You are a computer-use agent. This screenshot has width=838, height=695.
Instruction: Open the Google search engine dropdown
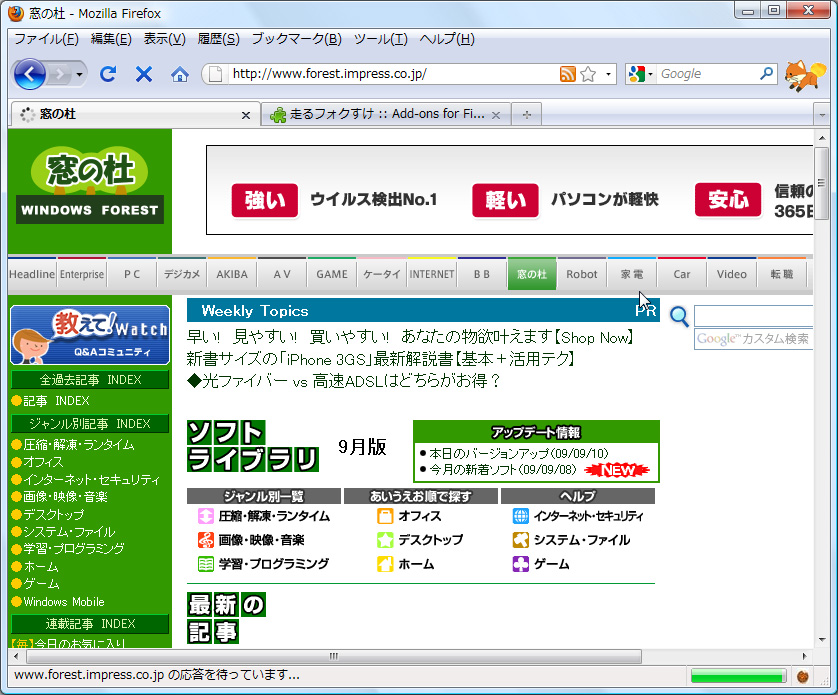tap(651, 74)
